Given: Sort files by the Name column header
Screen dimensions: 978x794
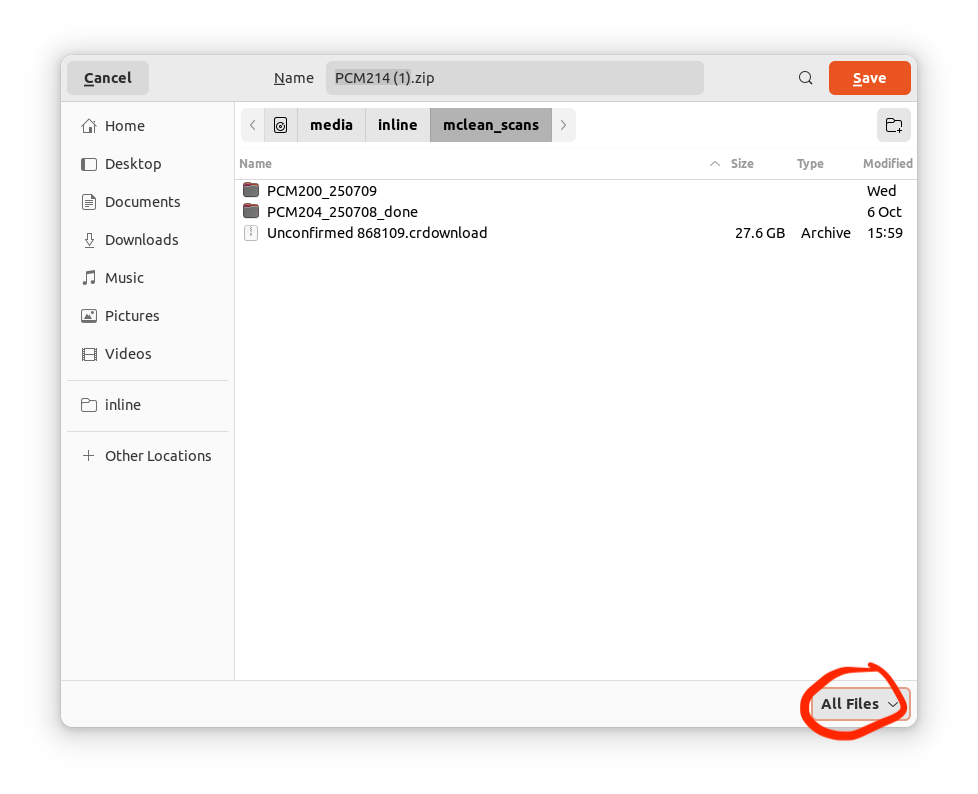Looking at the screenshot, I should click(256, 163).
